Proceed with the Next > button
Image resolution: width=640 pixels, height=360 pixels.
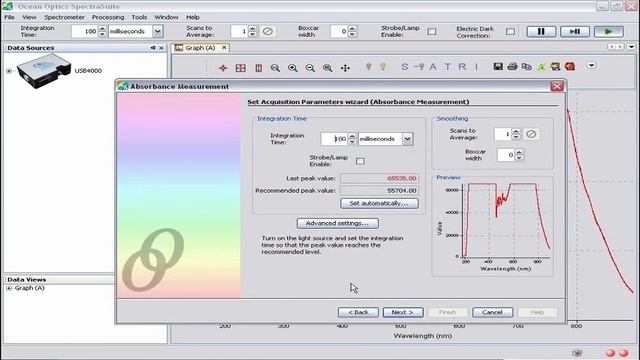pos(403,312)
